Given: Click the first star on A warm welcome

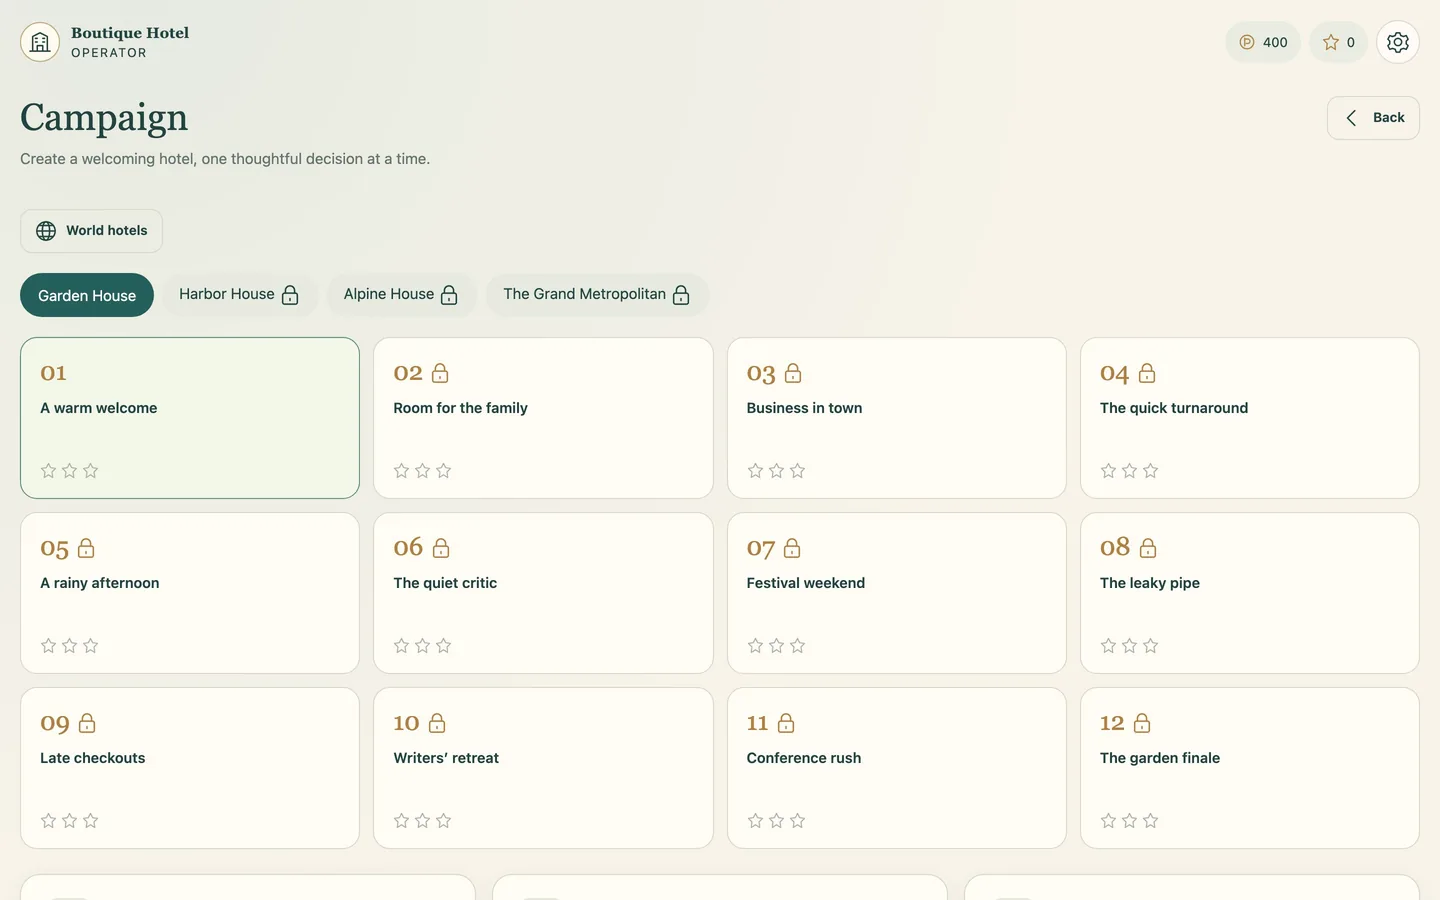Looking at the screenshot, I should [48, 470].
